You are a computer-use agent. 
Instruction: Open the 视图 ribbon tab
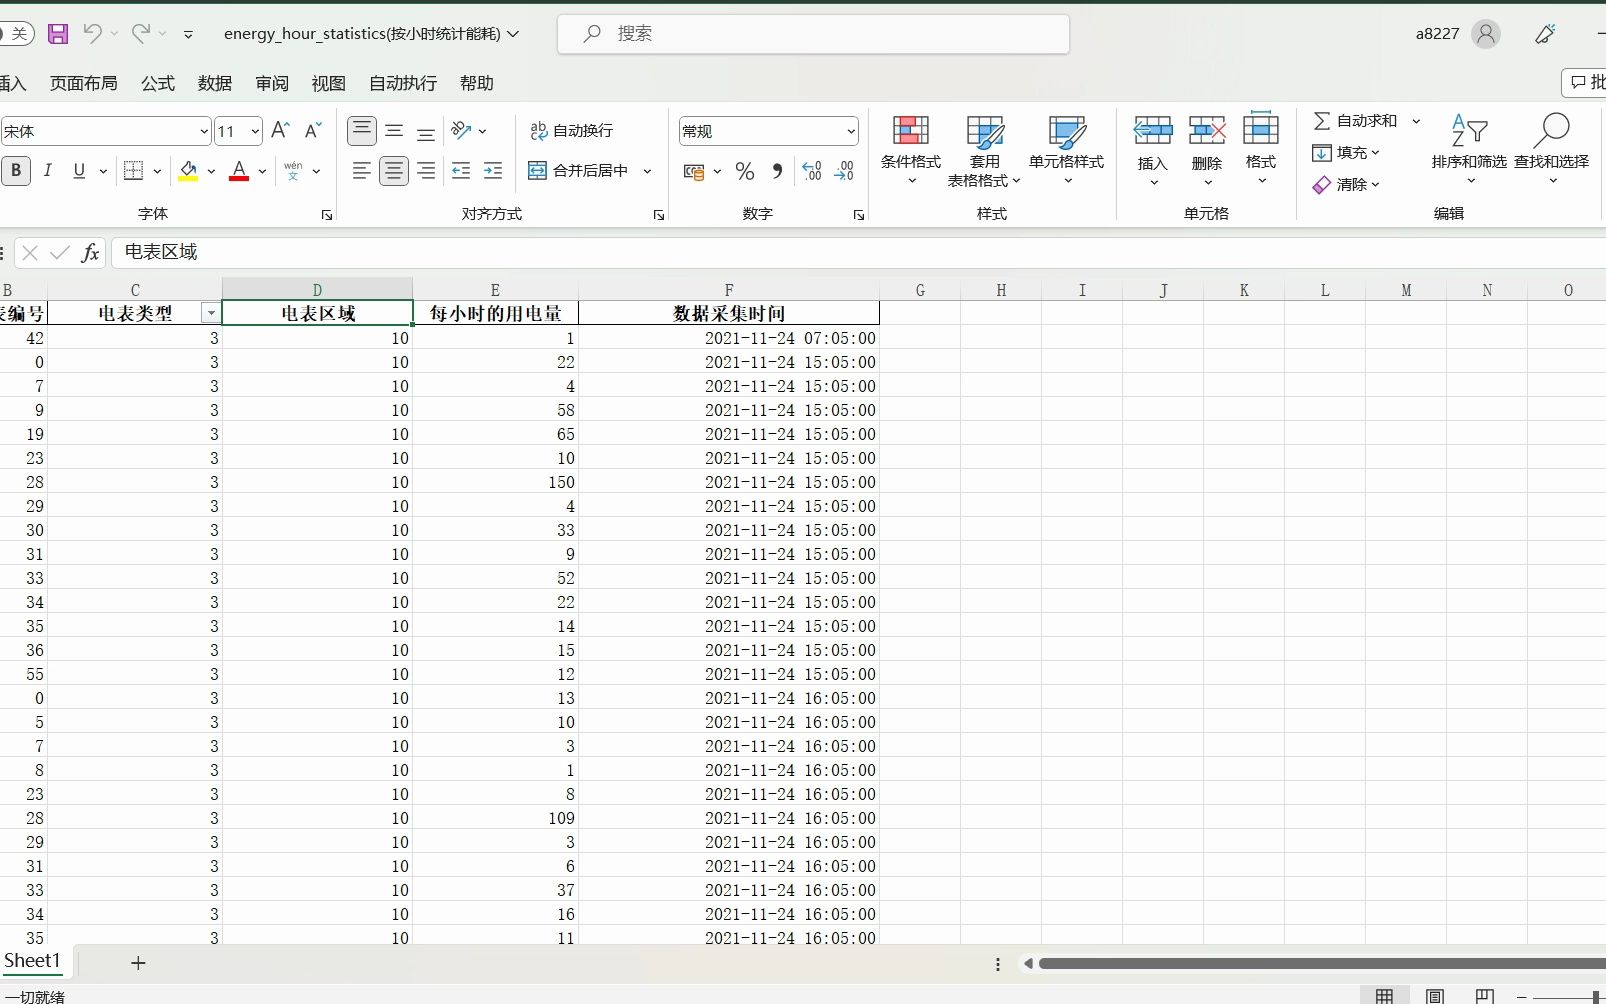[x=329, y=83]
